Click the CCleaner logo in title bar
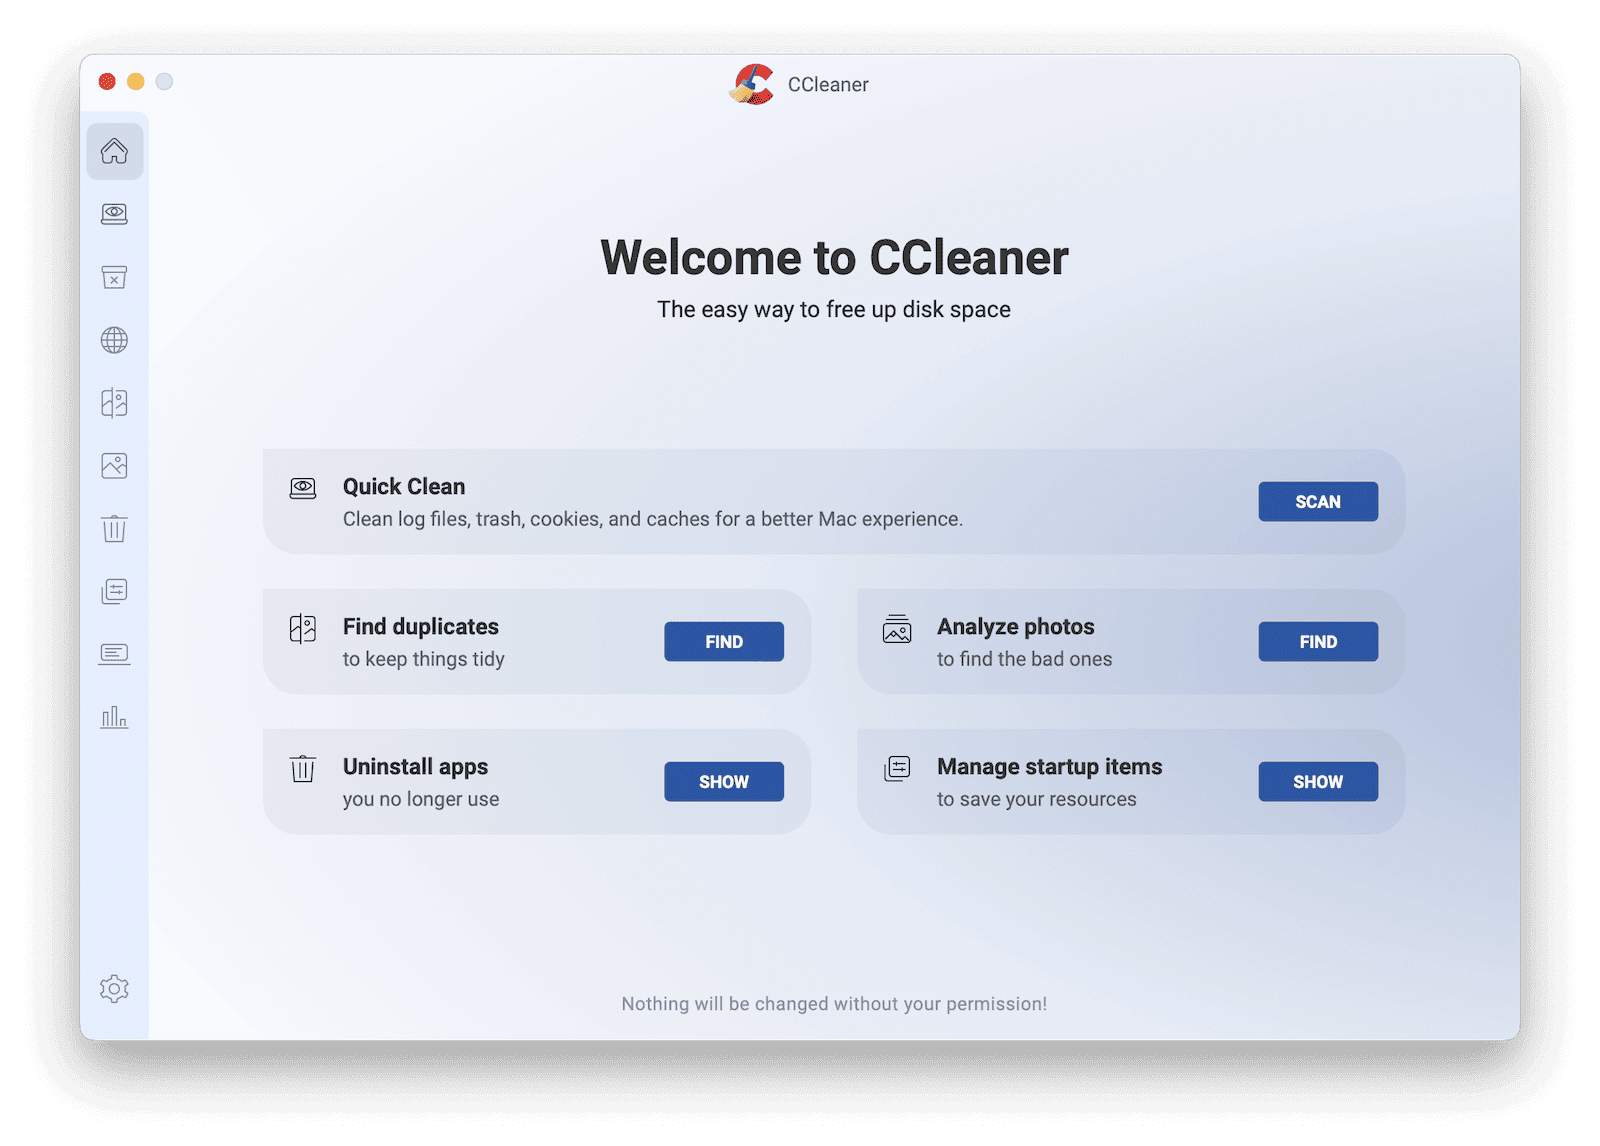Viewport: 1600px width, 1146px height. point(752,84)
